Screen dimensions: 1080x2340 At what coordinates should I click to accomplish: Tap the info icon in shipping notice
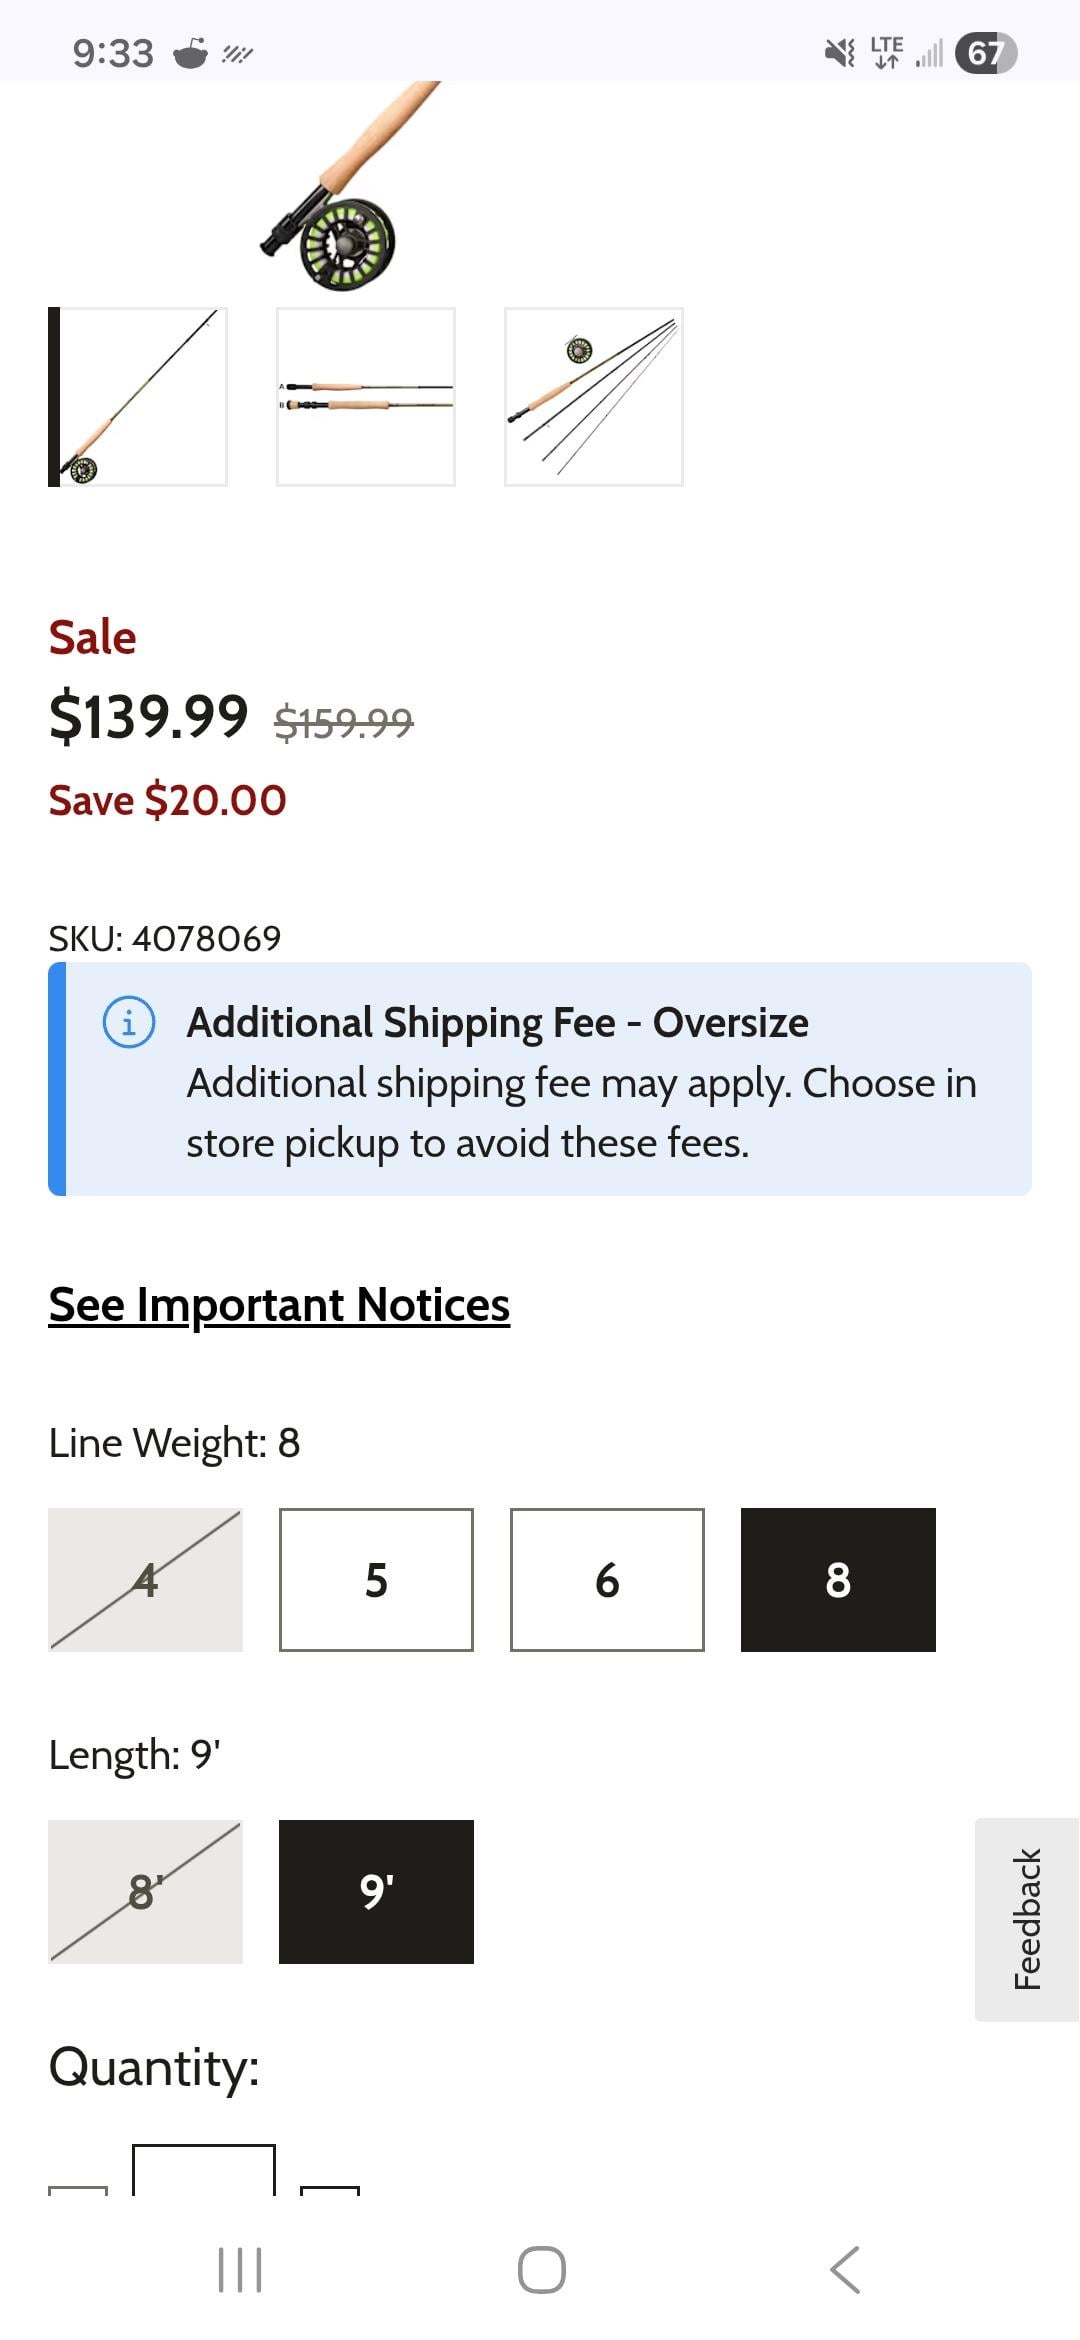point(129,1023)
